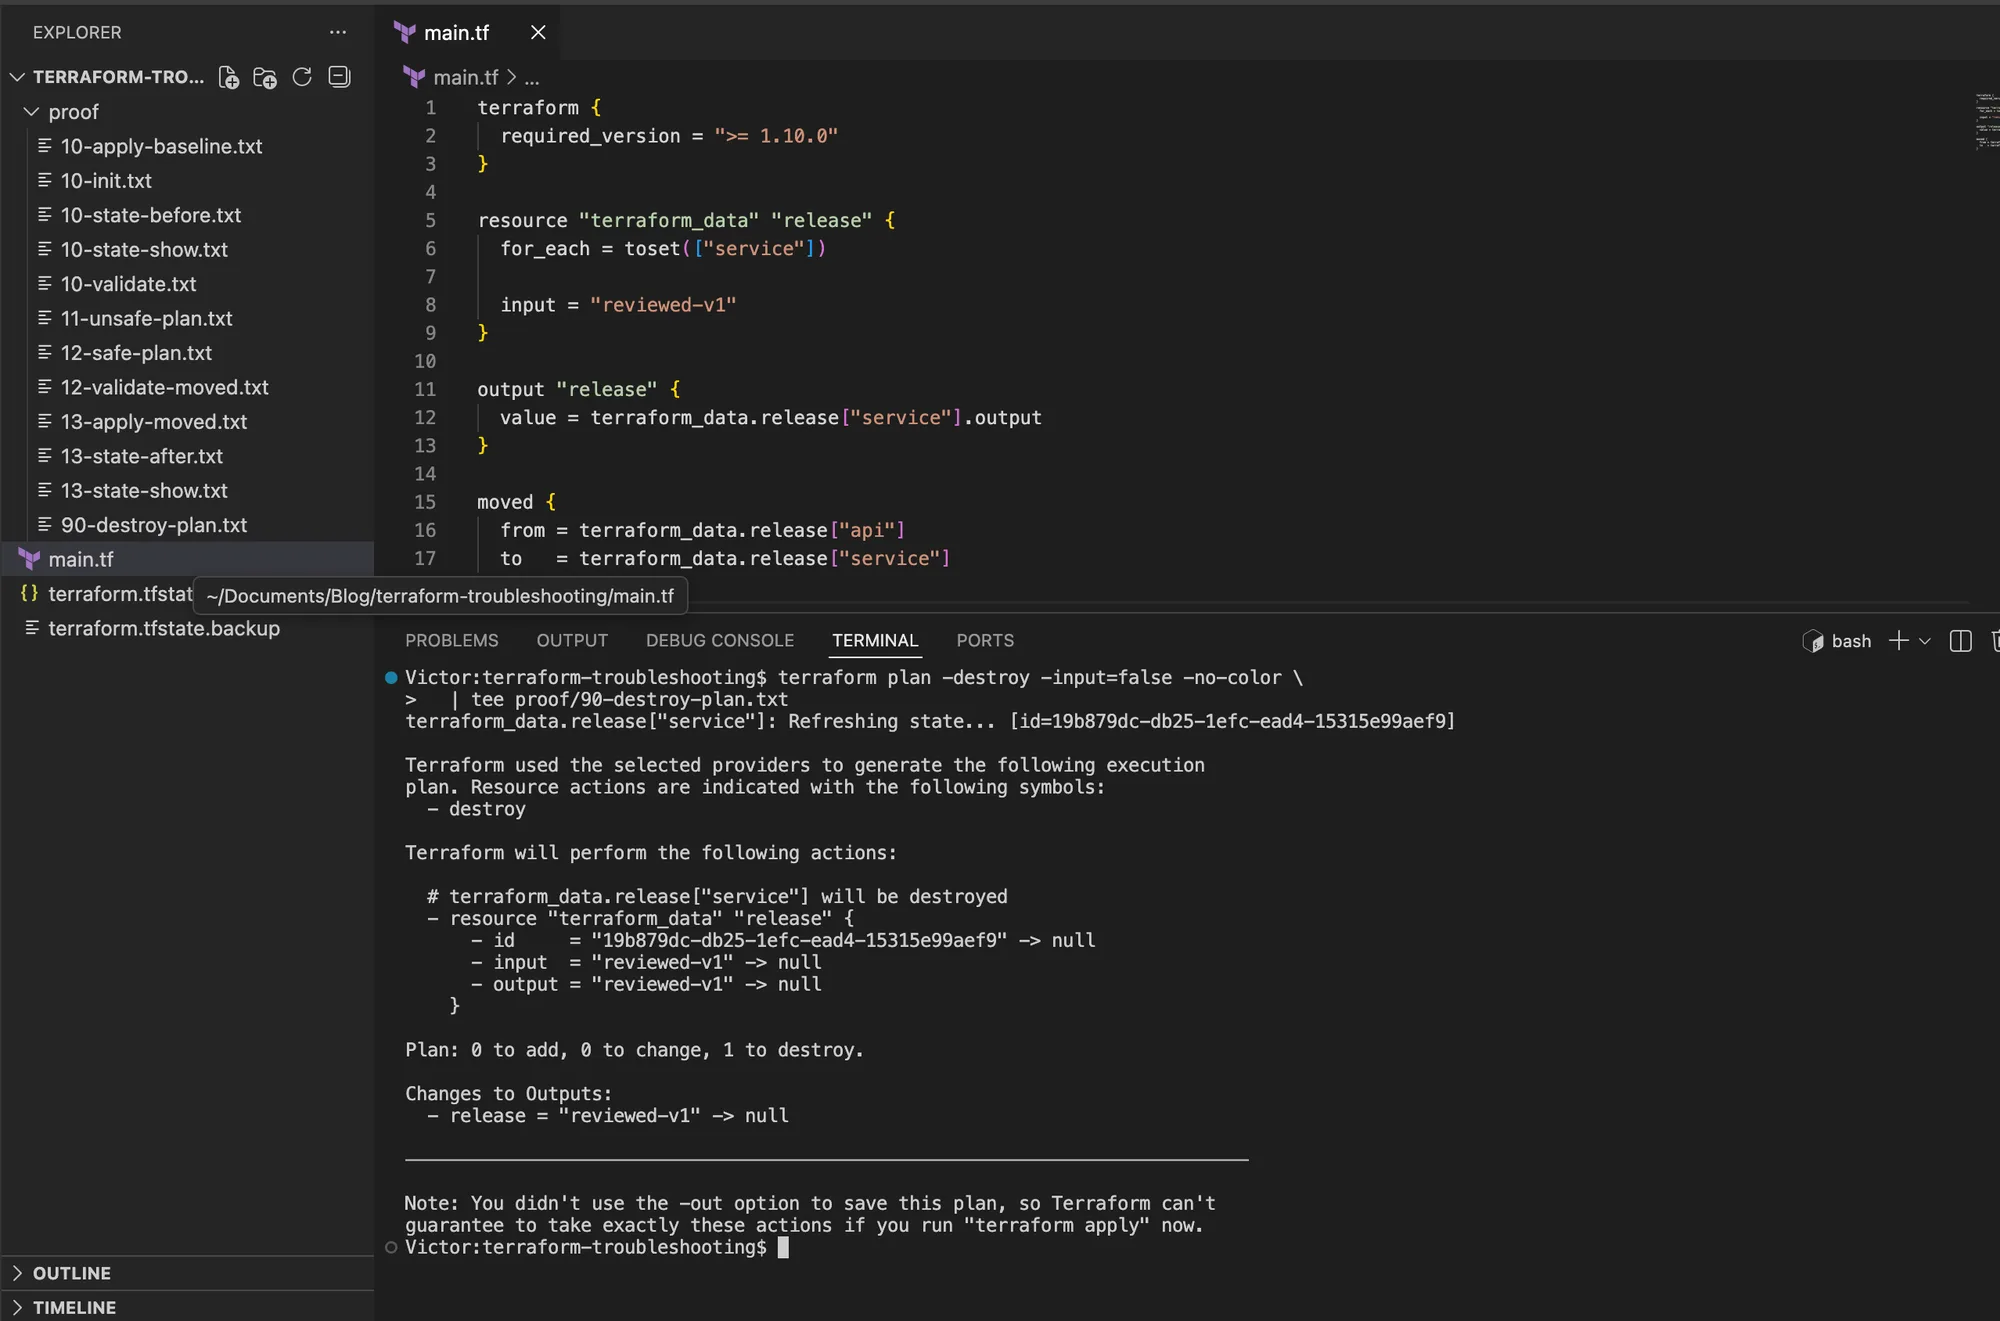Screen dimensions: 2000x1321
Task: Click line number 15 in the gutter
Action: point(425,502)
